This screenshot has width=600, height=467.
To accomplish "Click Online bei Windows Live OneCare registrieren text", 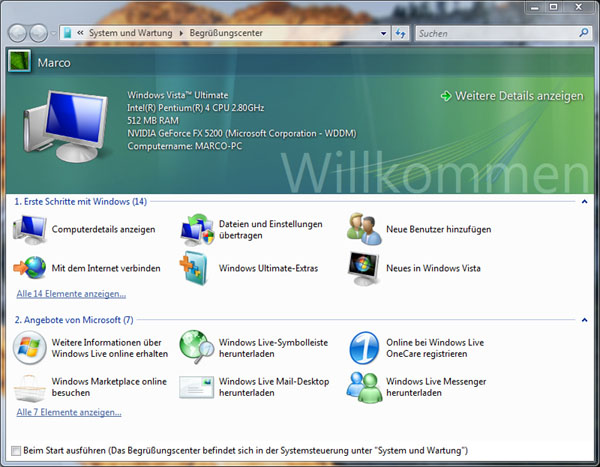I will [435, 348].
